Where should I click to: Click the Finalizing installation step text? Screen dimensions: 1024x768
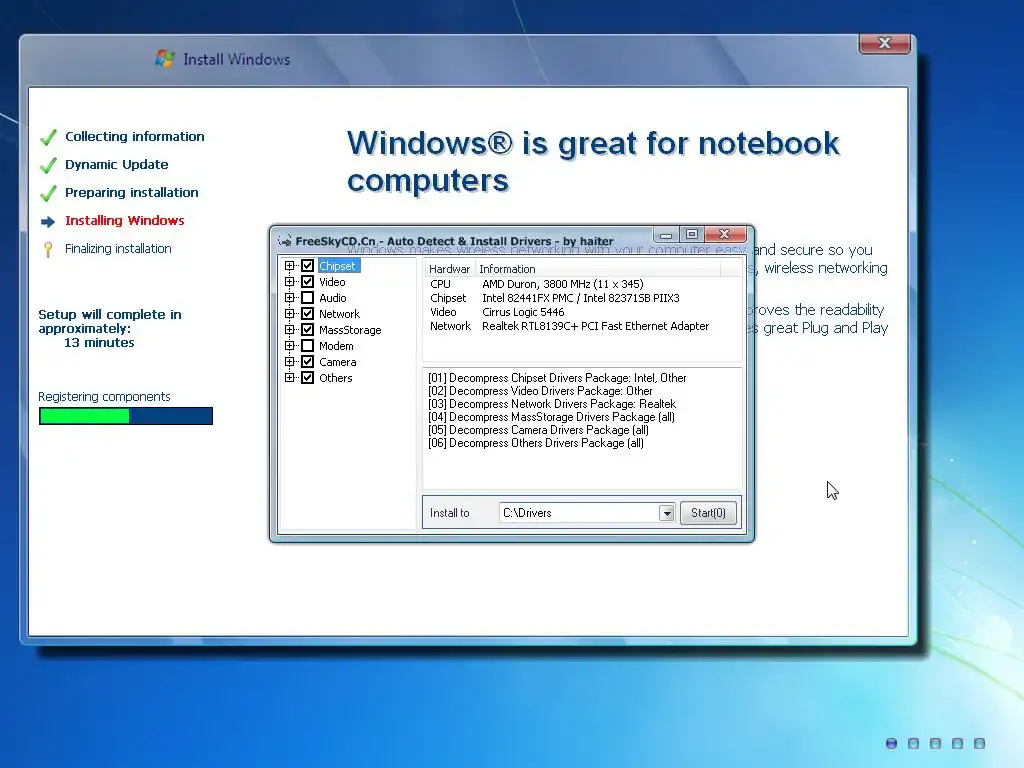[x=118, y=249]
